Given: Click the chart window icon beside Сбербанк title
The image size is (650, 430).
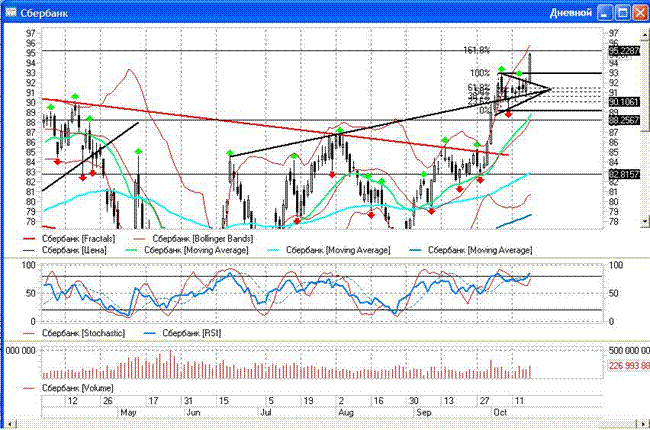Looking at the screenshot, I should (11, 12).
